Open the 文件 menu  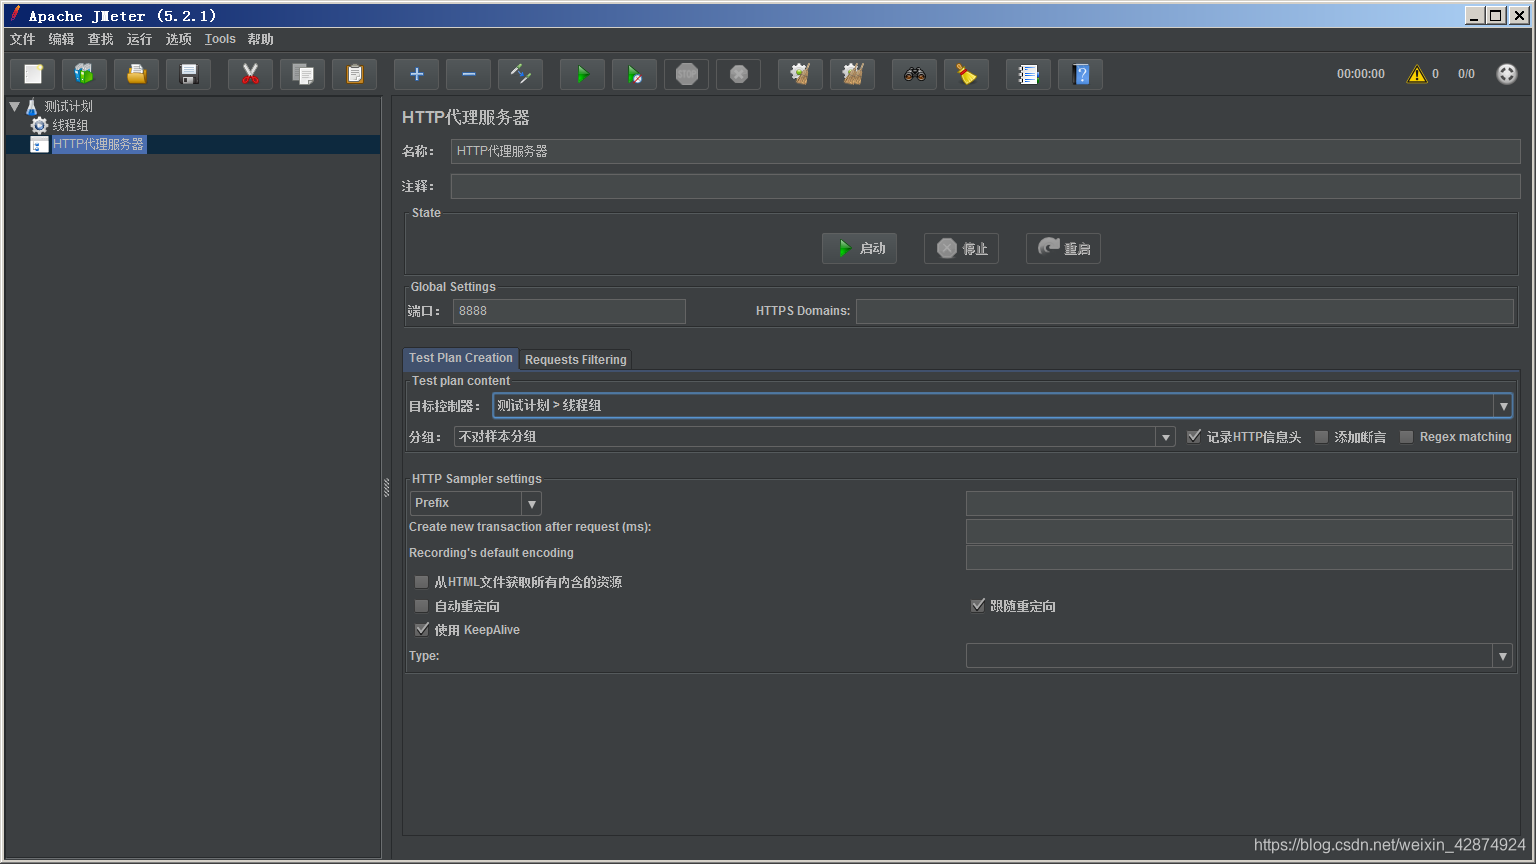coord(22,39)
